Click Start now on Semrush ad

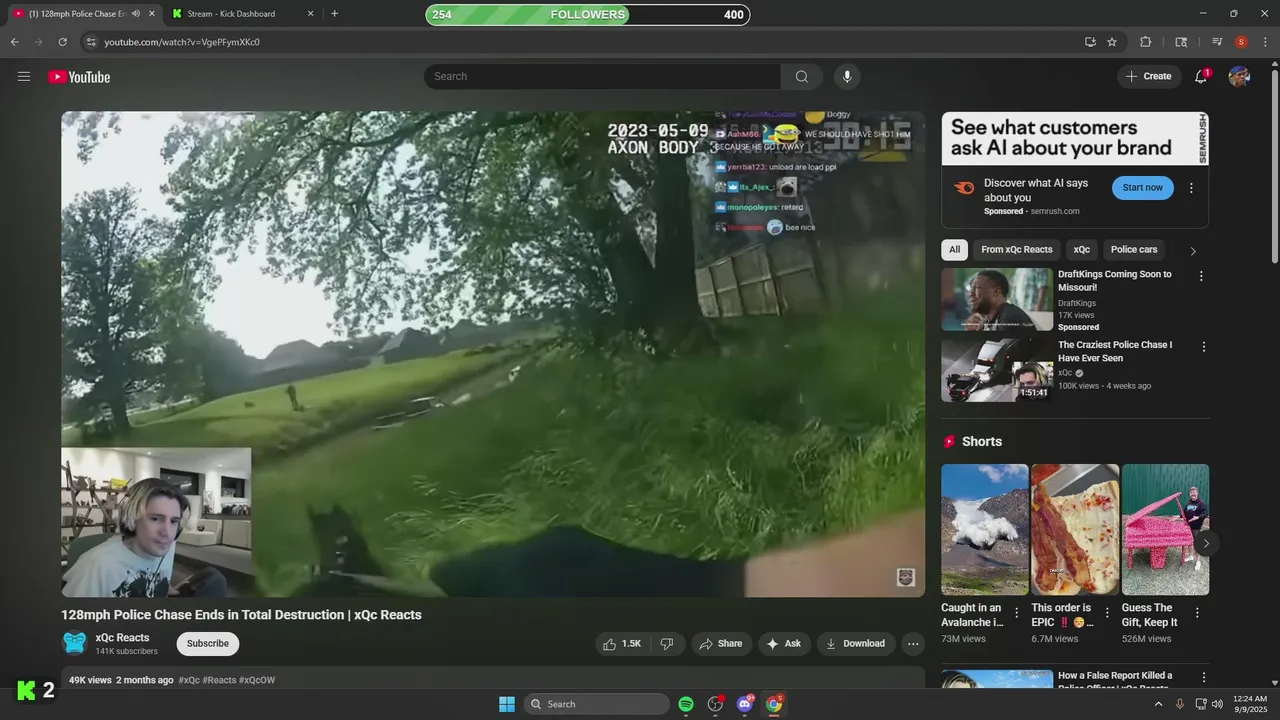tap(1143, 188)
